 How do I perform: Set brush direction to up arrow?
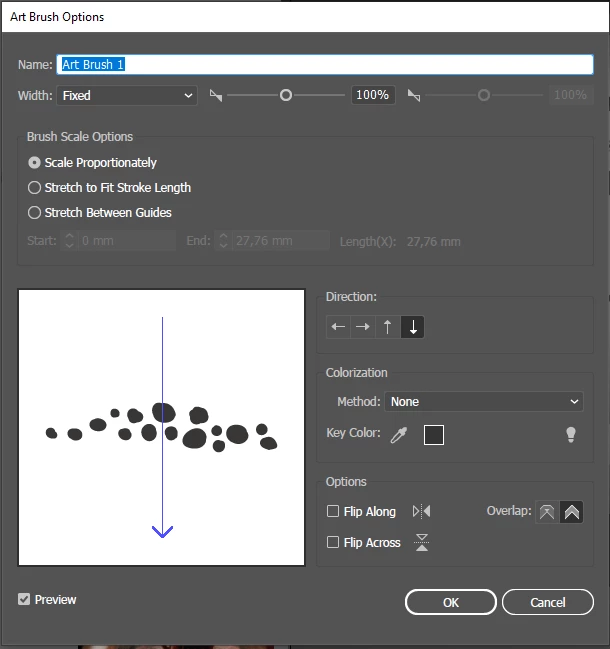click(388, 327)
